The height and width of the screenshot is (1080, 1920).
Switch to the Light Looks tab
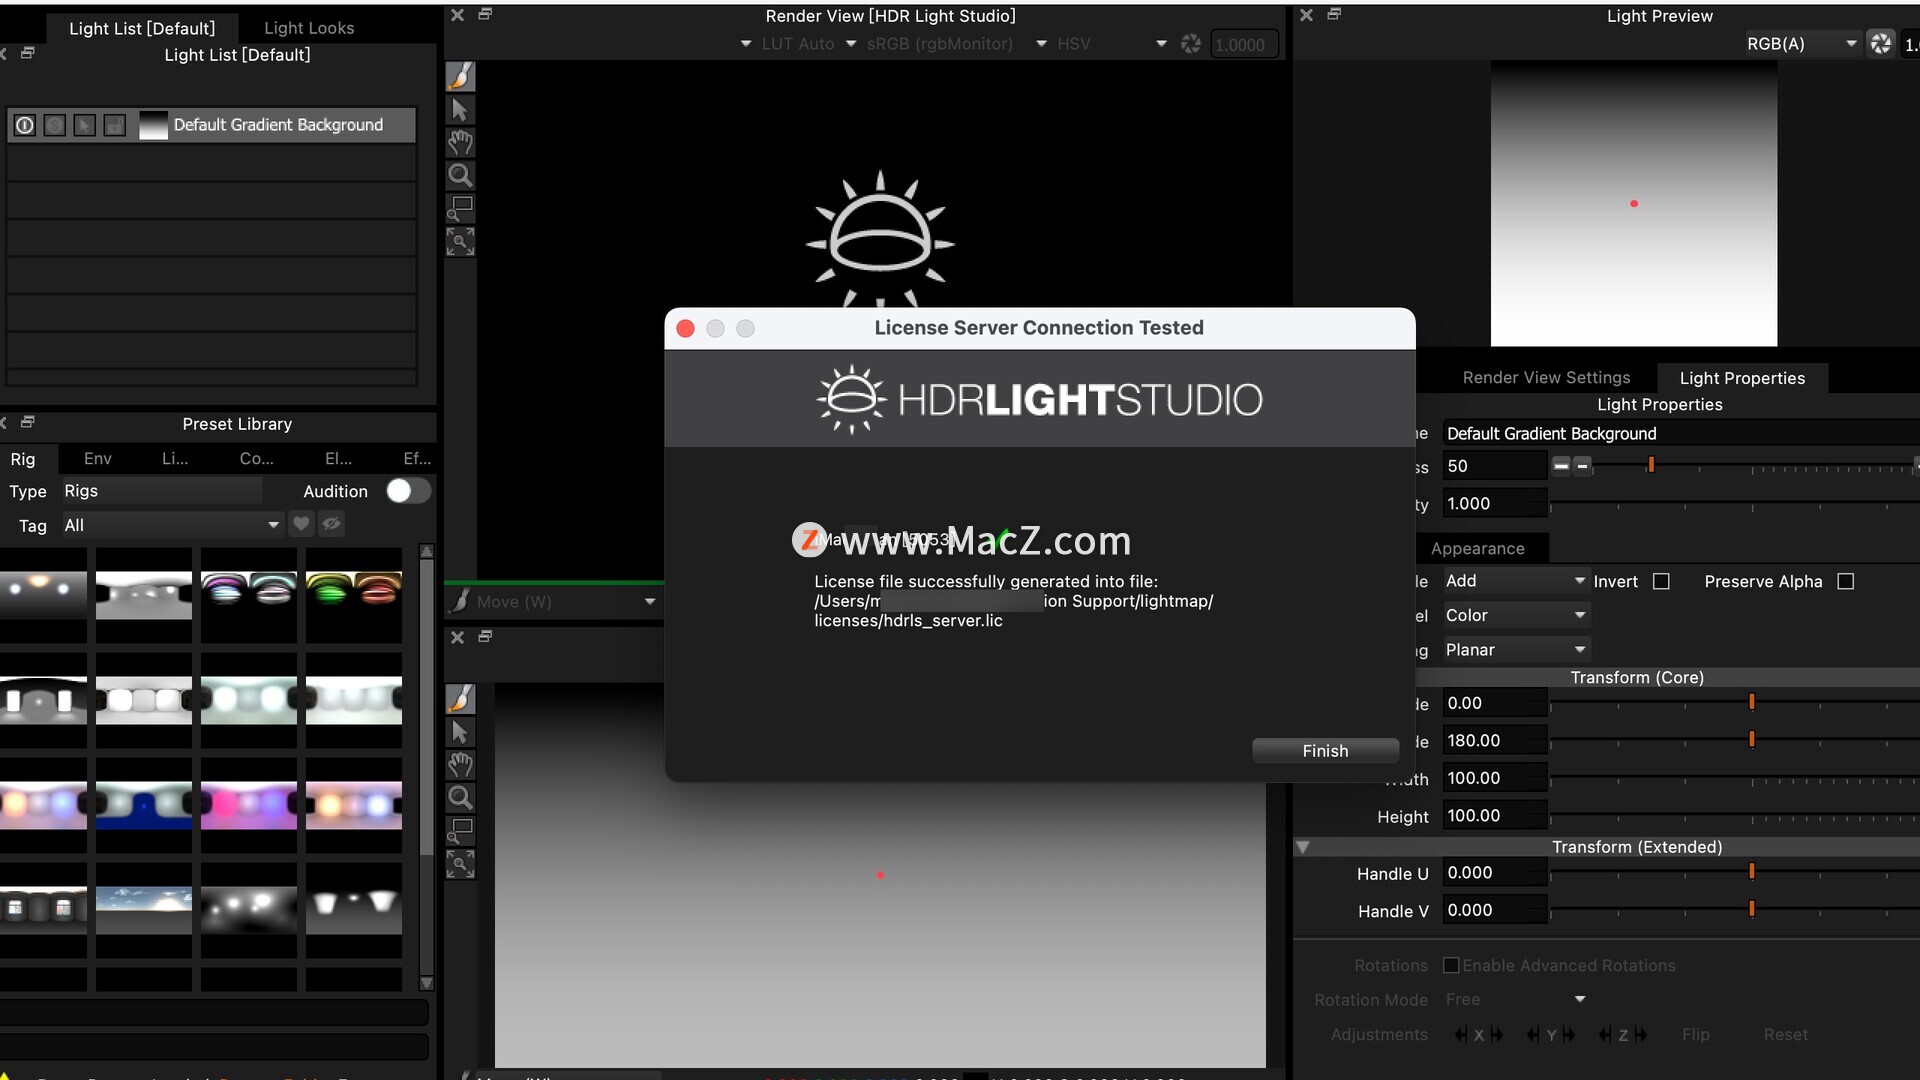(309, 28)
